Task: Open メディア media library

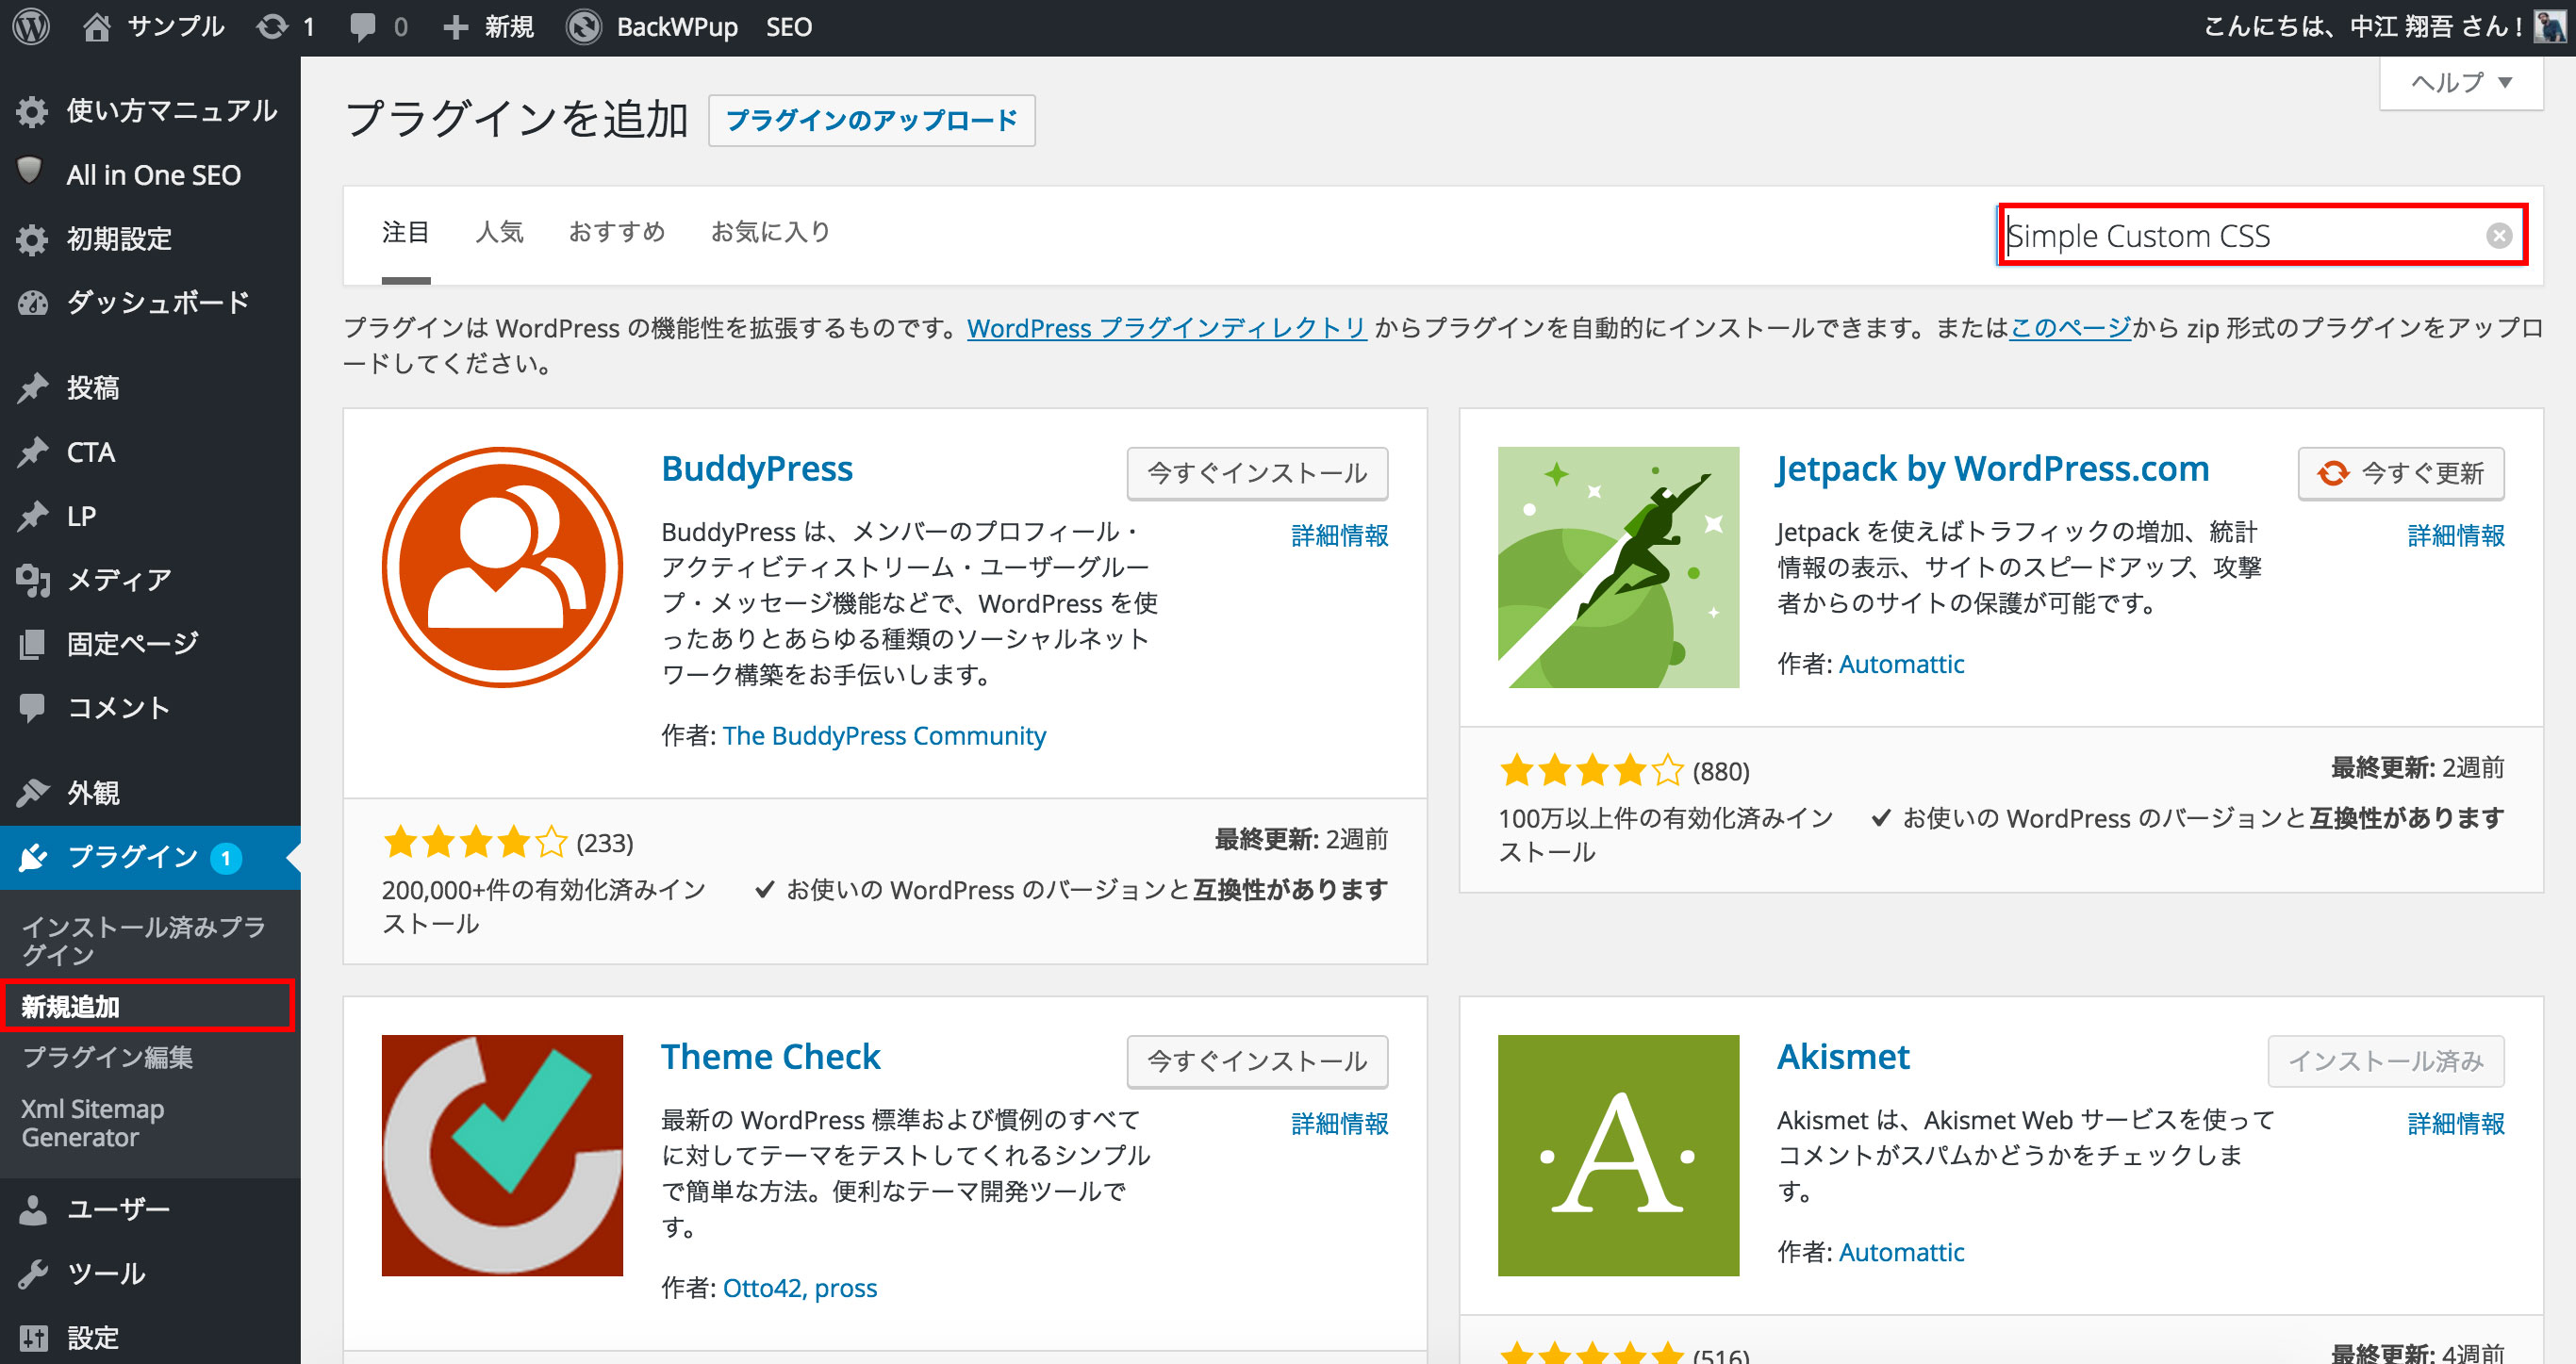Action: tap(150, 580)
